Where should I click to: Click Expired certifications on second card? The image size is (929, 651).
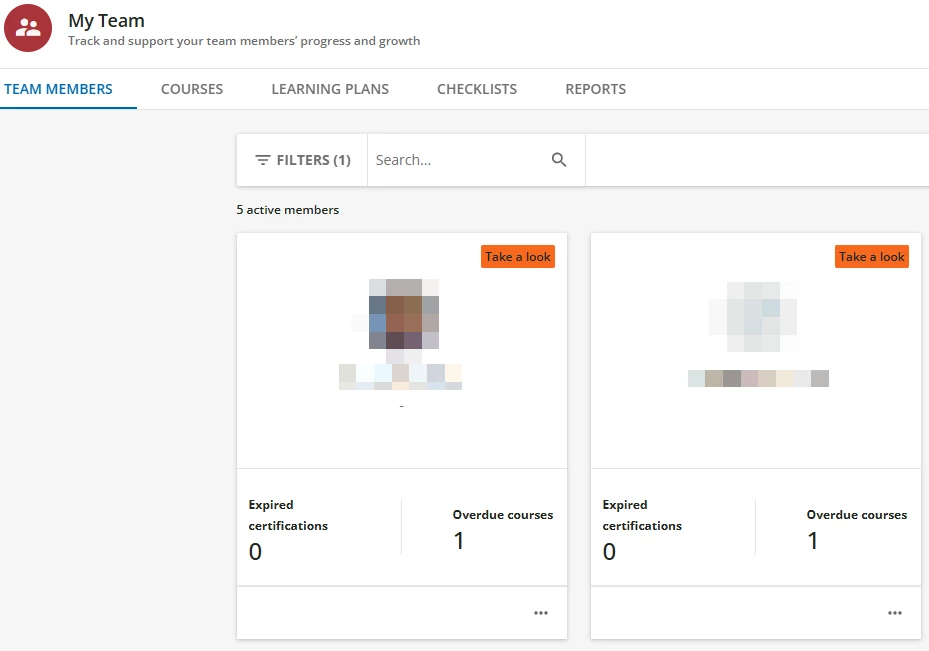click(x=642, y=515)
